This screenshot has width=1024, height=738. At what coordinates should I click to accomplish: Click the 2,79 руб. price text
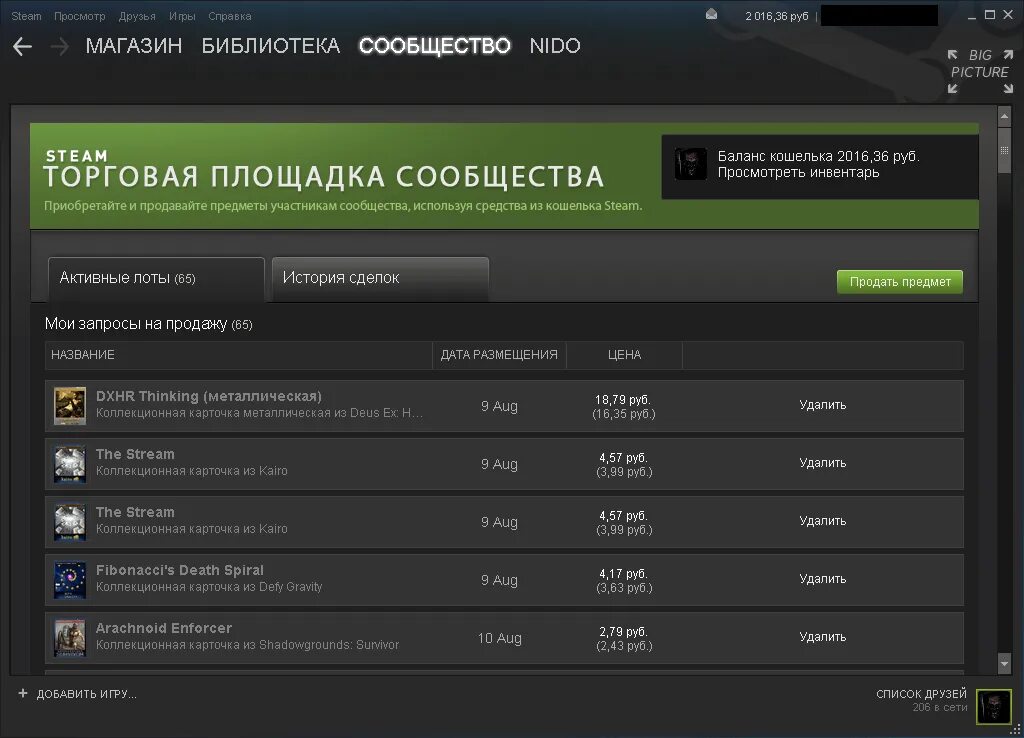point(623,632)
